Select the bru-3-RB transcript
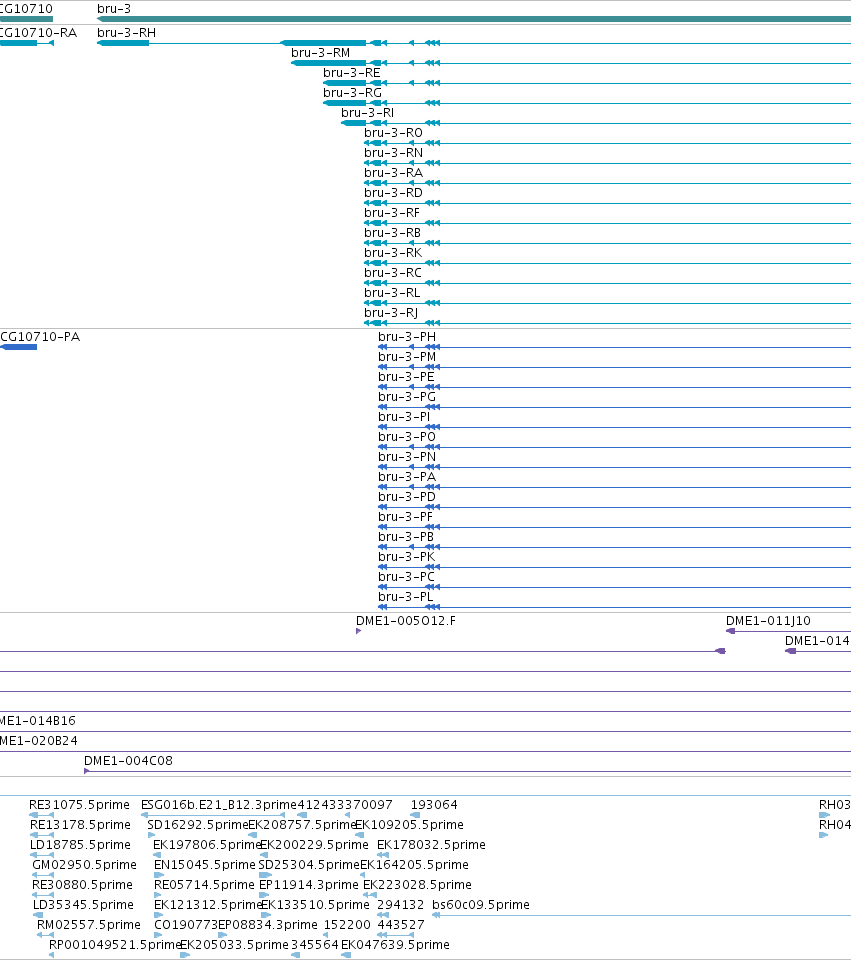 [x=392, y=233]
